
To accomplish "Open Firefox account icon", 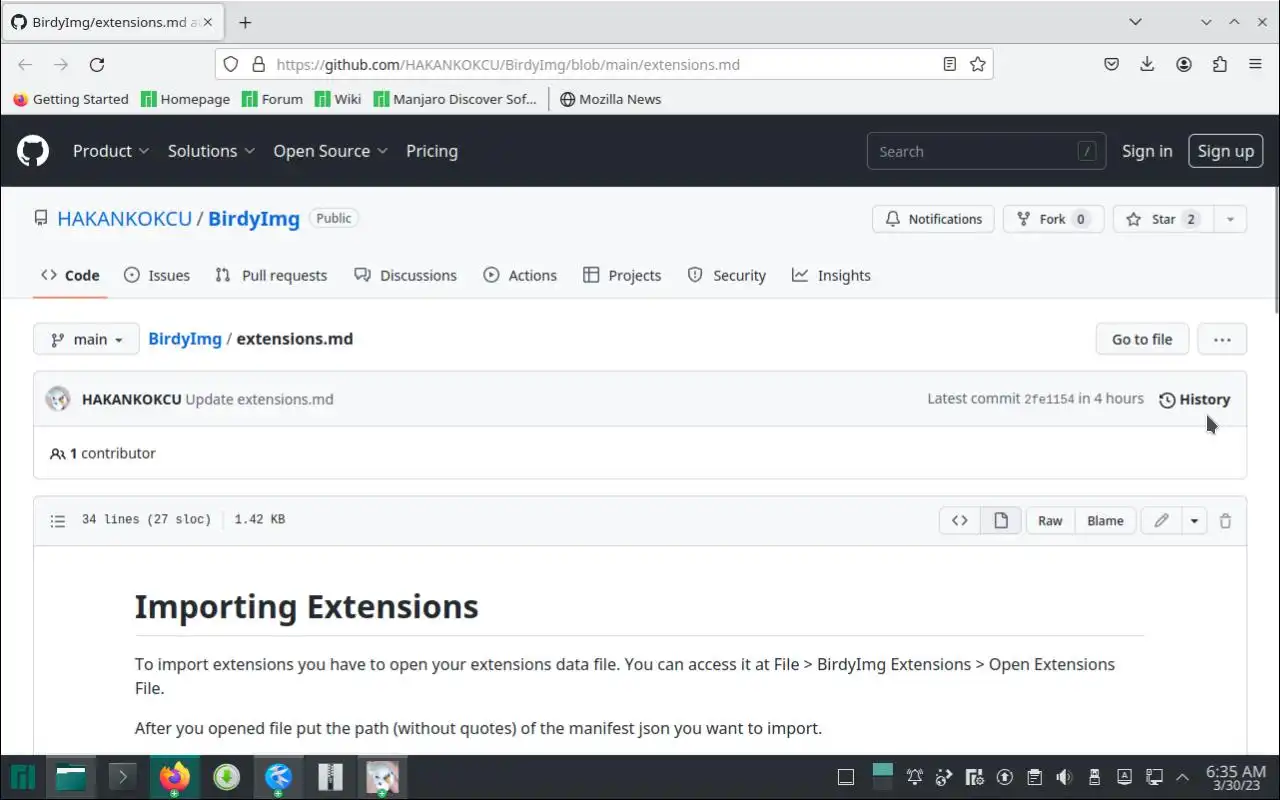I will [x=1184, y=64].
